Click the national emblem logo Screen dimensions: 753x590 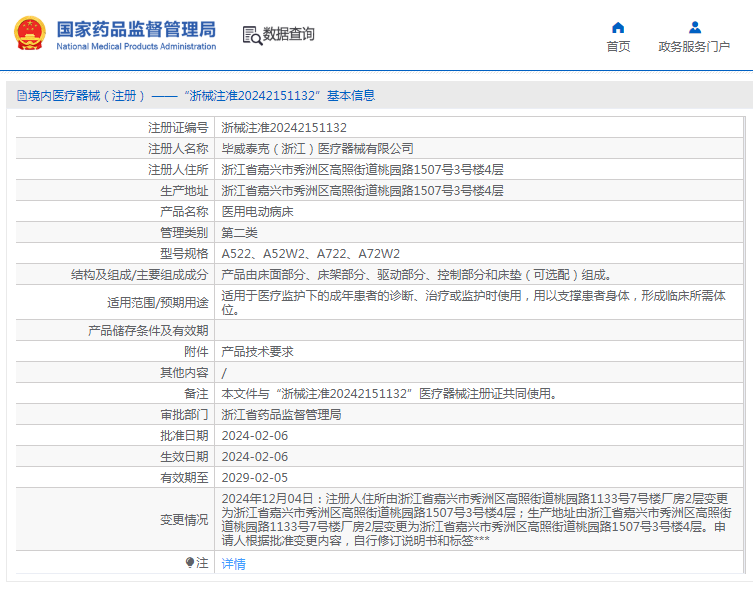tap(29, 33)
